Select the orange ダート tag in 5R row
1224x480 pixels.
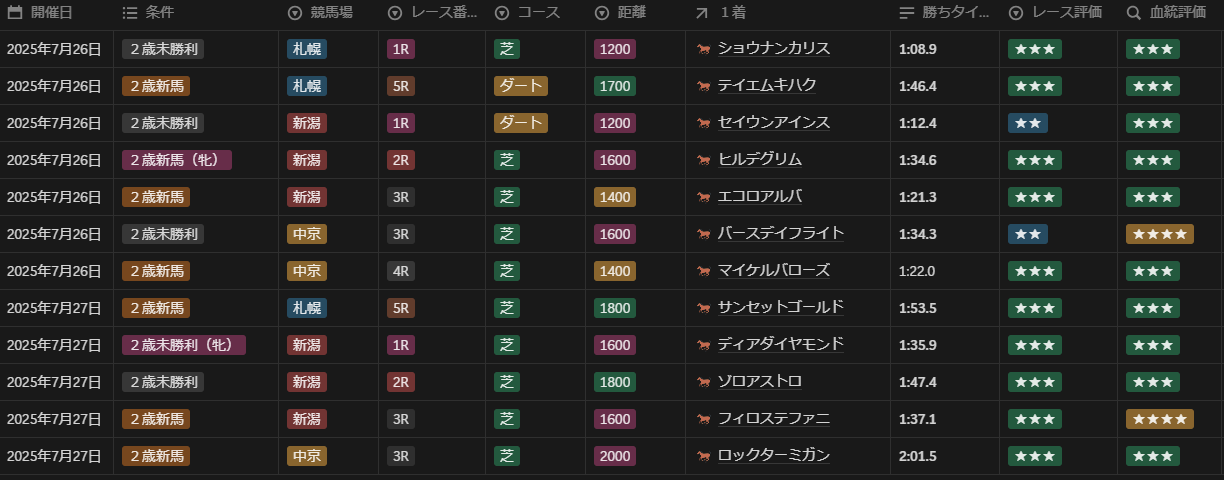point(520,86)
